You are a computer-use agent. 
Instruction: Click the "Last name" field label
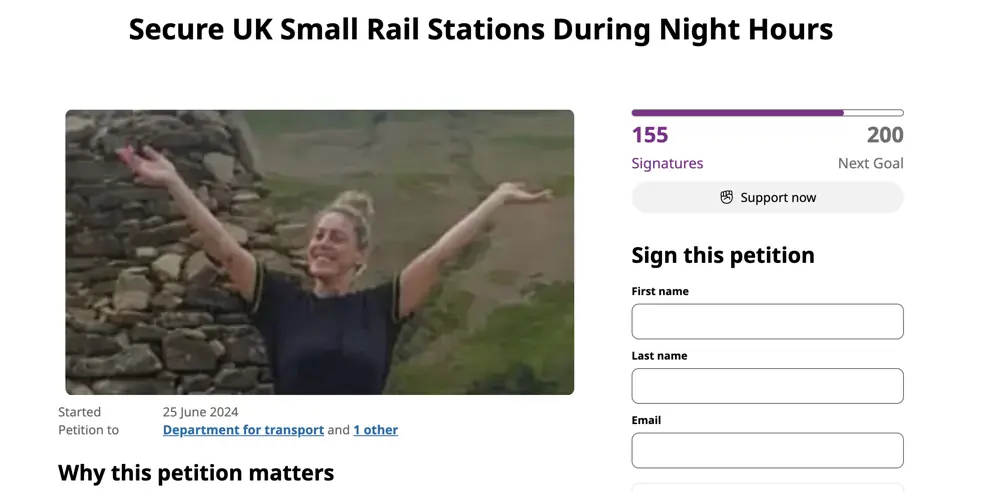(x=659, y=355)
